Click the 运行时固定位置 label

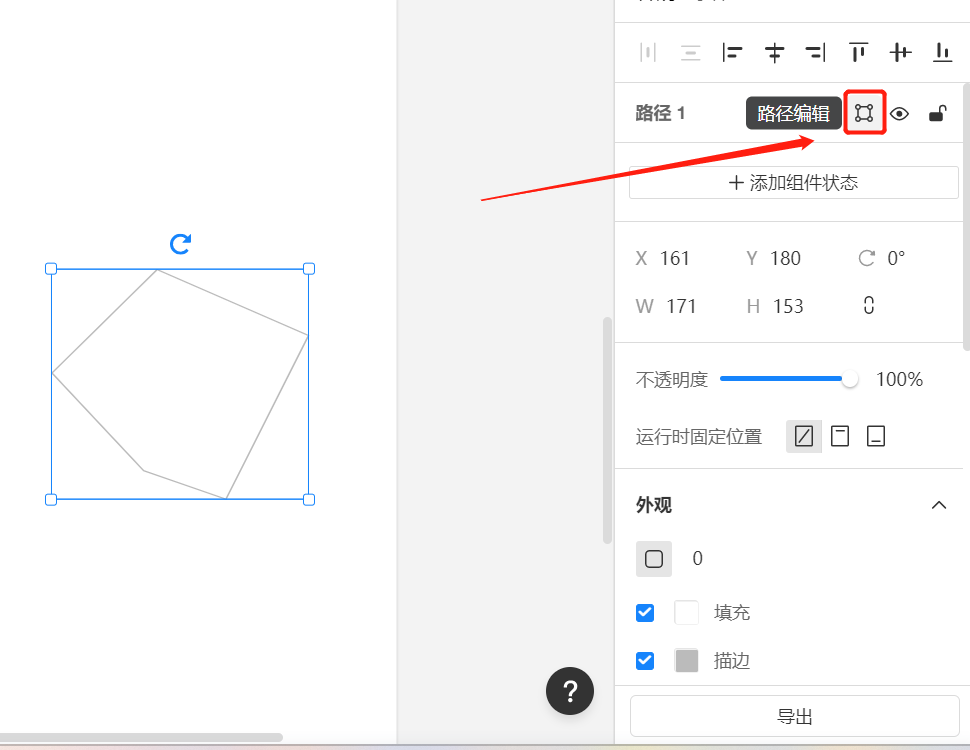click(698, 437)
